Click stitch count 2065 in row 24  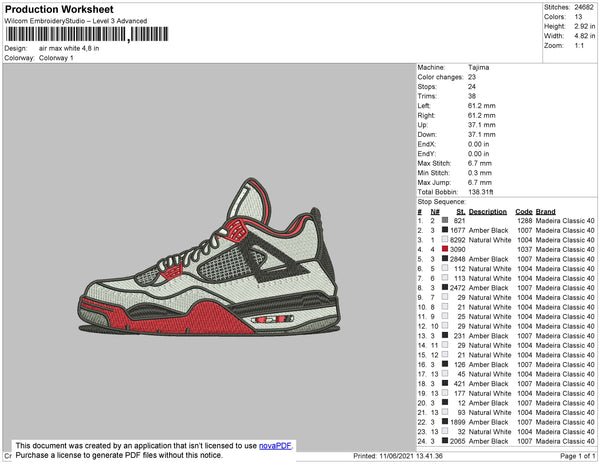click(458, 441)
